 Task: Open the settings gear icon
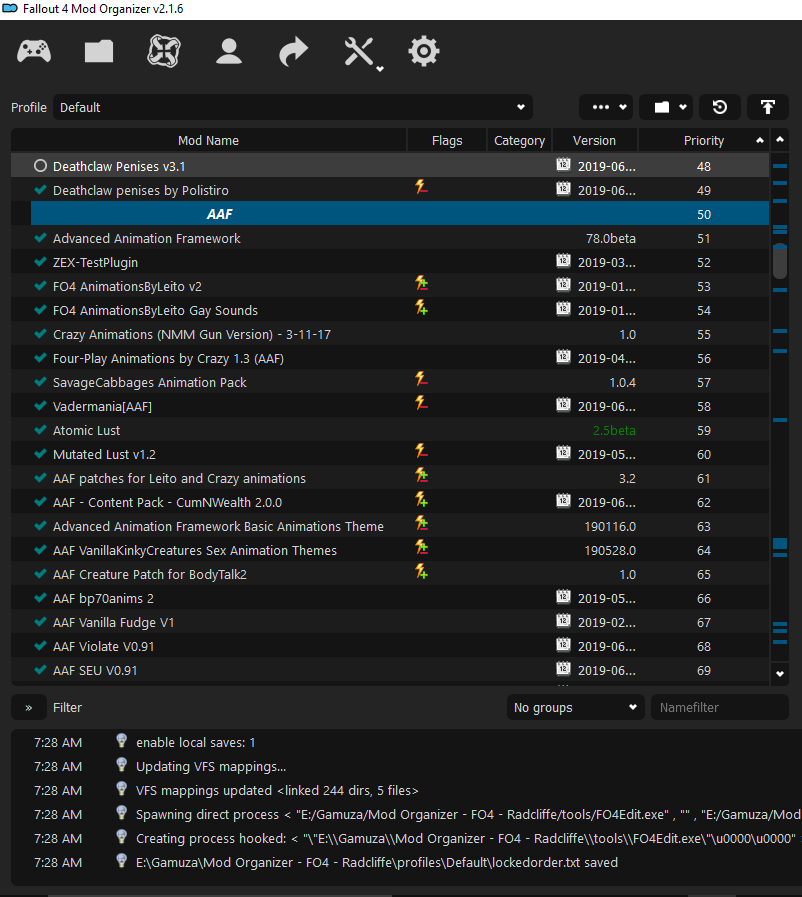tap(424, 51)
